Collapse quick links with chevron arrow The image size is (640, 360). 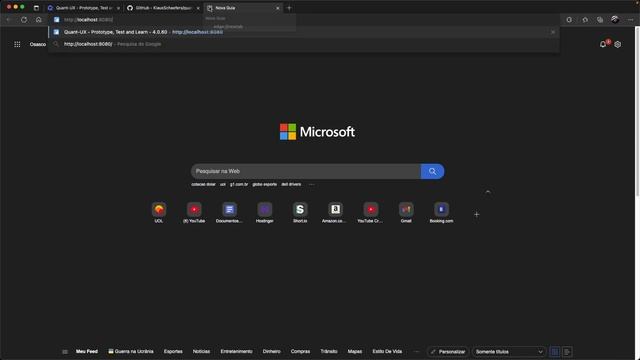coord(488,192)
